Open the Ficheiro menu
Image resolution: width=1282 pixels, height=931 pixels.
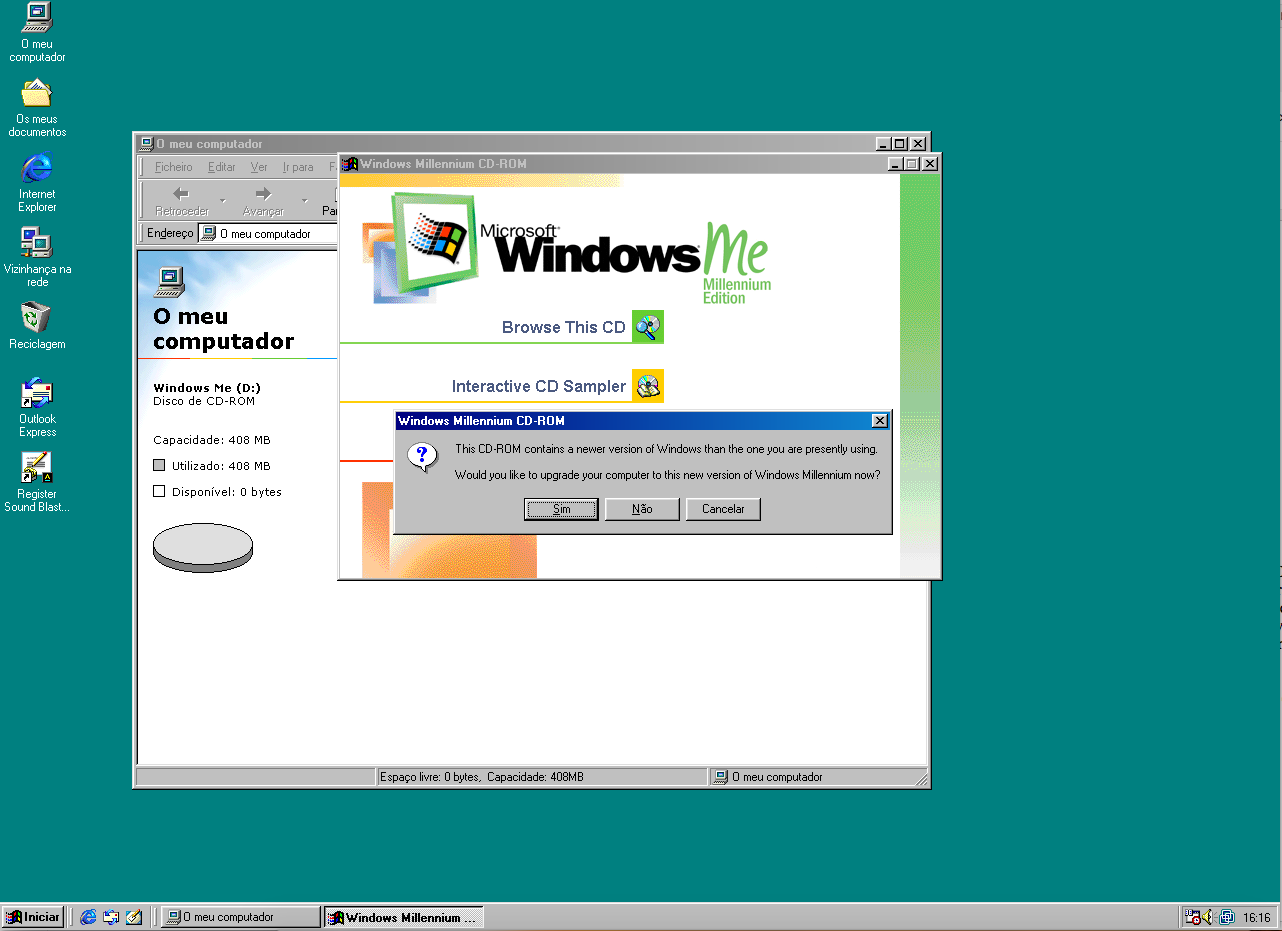click(174, 167)
